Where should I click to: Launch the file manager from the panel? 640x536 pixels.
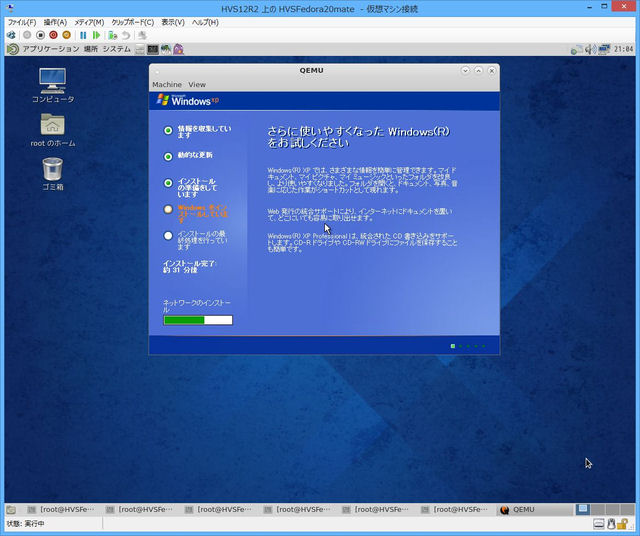pos(140,49)
